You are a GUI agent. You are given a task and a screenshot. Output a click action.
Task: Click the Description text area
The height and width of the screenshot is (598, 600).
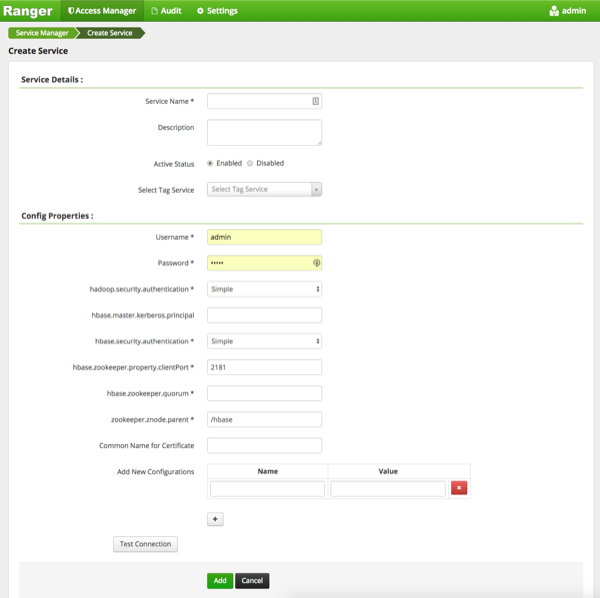[x=264, y=132]
